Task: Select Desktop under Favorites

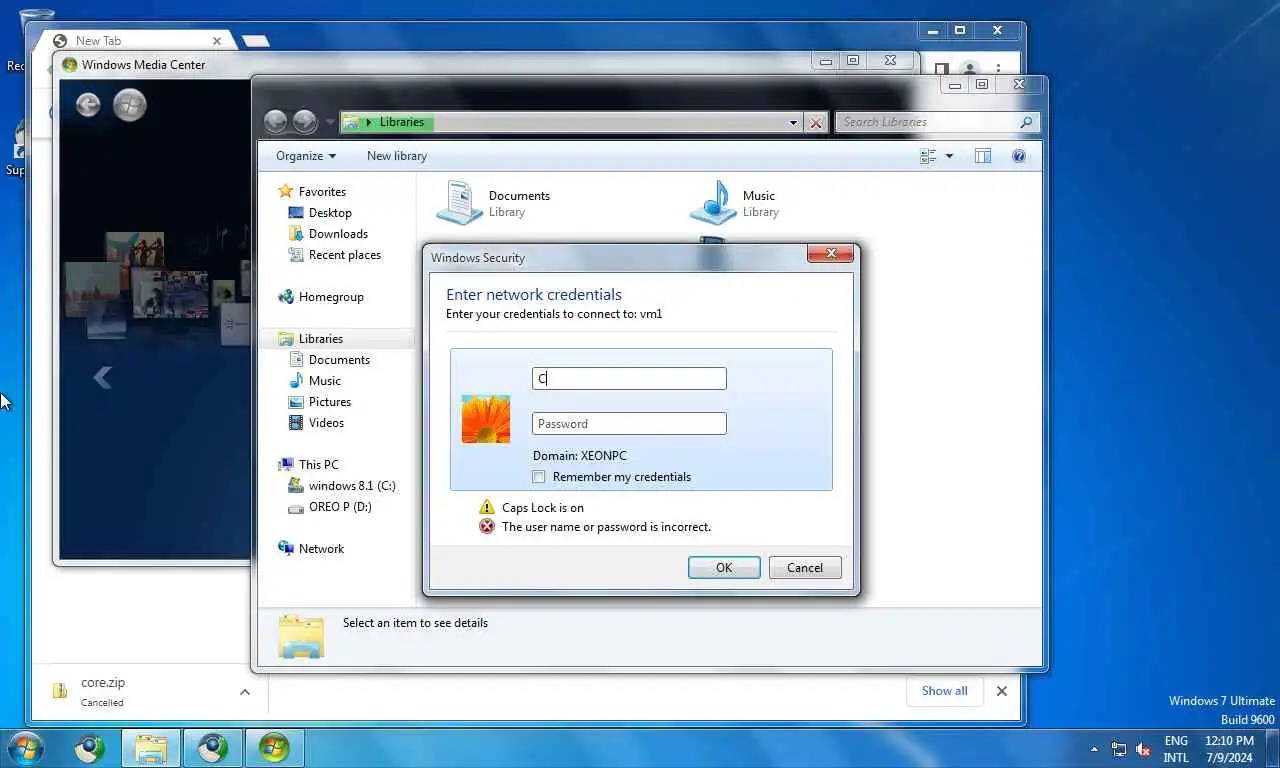Action: (x=330, y=213)
